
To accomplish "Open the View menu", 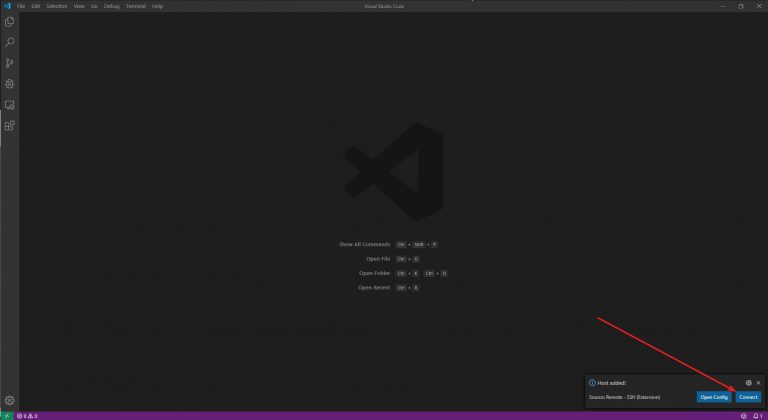I will (x=79, y=6).
